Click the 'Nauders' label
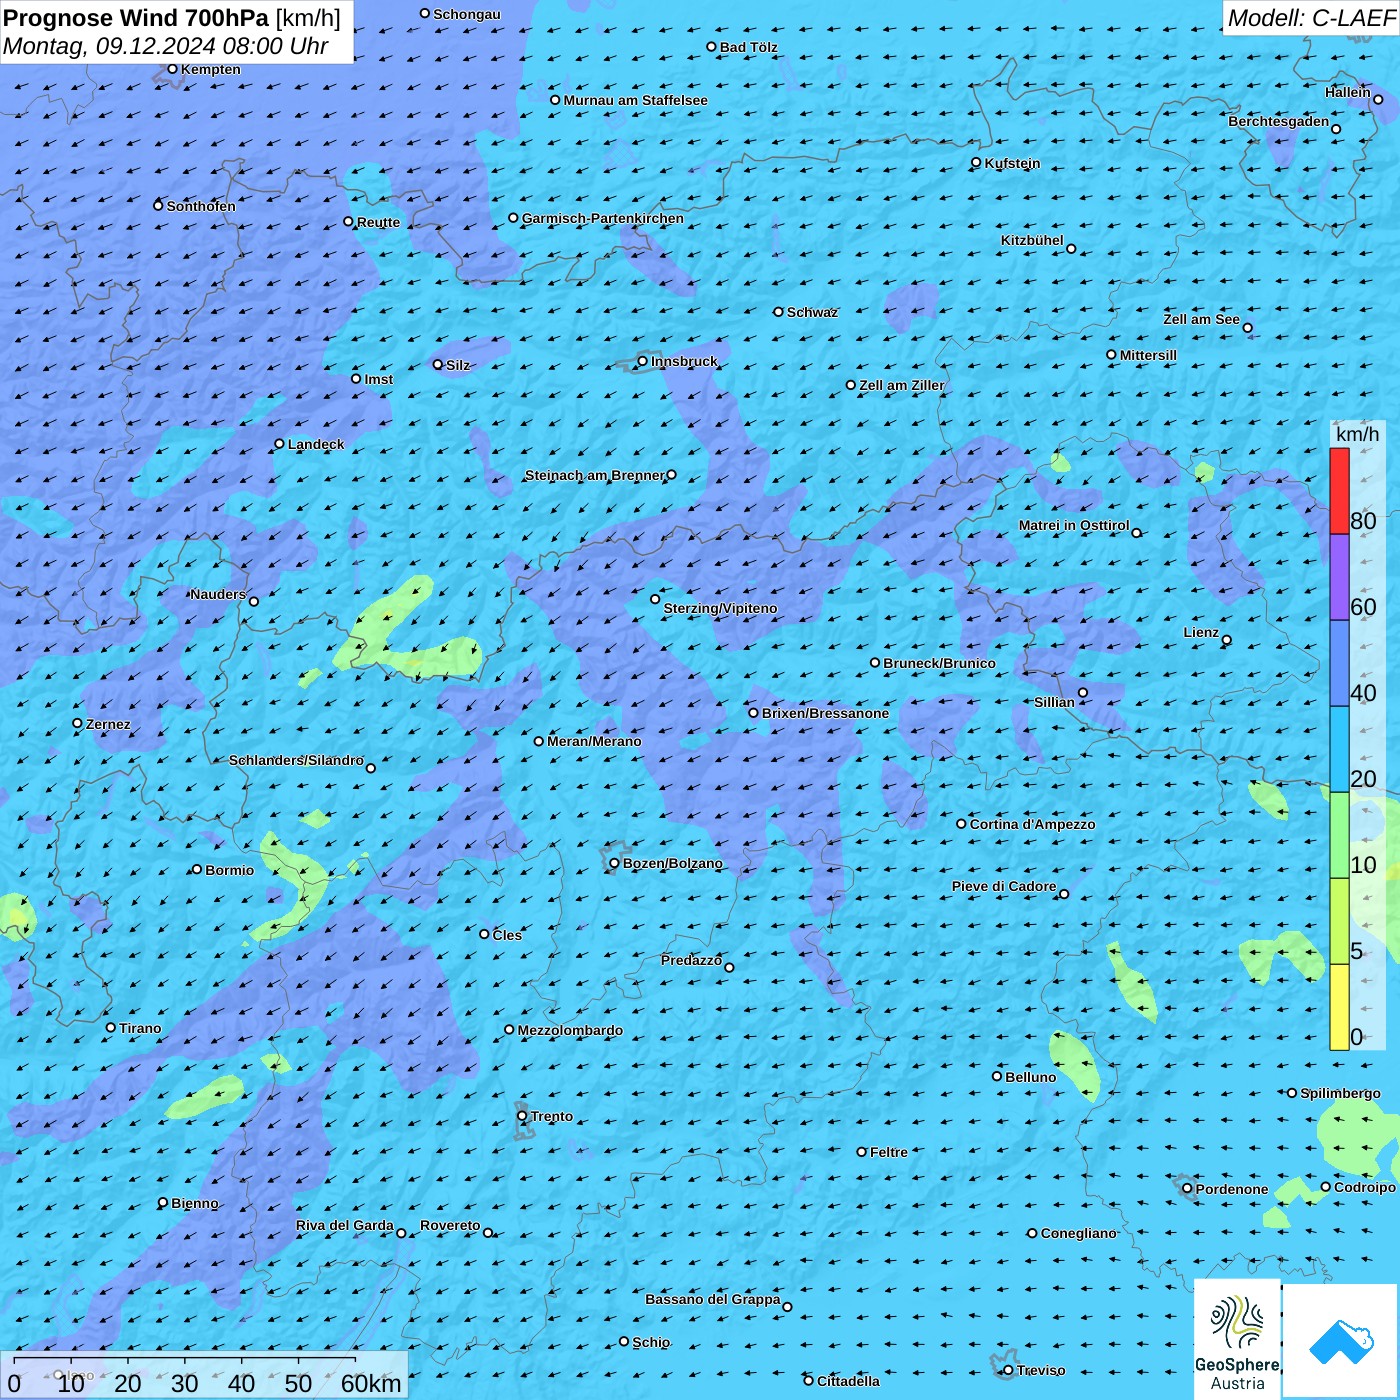 click(217, 594)
